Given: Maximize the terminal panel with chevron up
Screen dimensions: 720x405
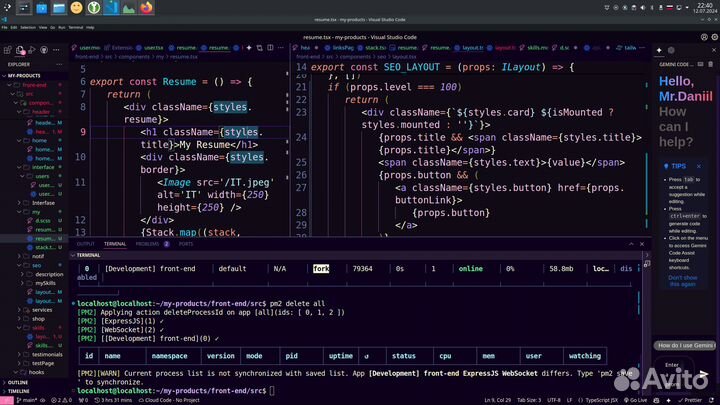Looking at the screenshot, I should tap(631, 244).
